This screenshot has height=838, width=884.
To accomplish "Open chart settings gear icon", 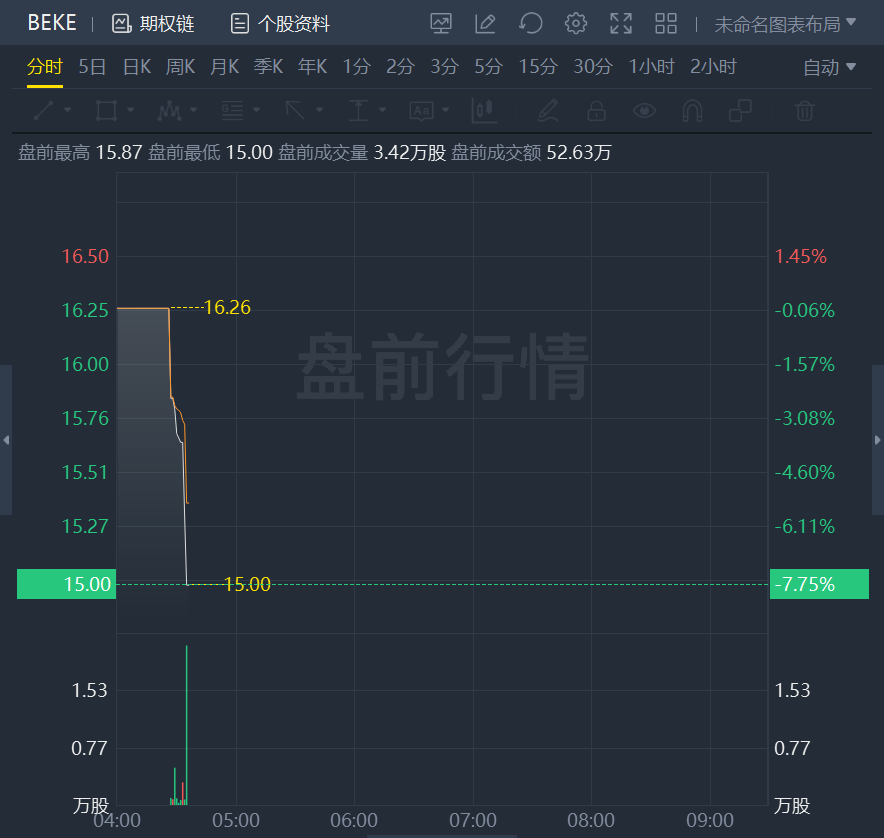I will [x=576, y=24].
